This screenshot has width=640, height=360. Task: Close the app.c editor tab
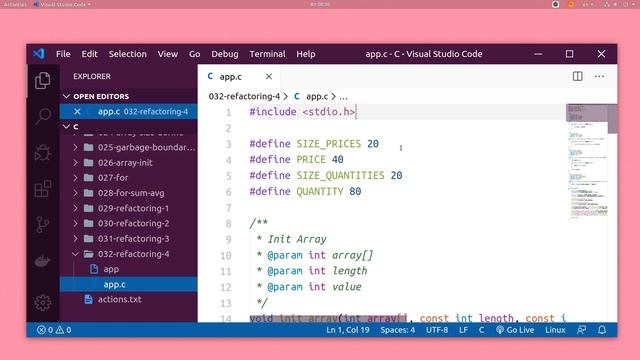(269, 76)
